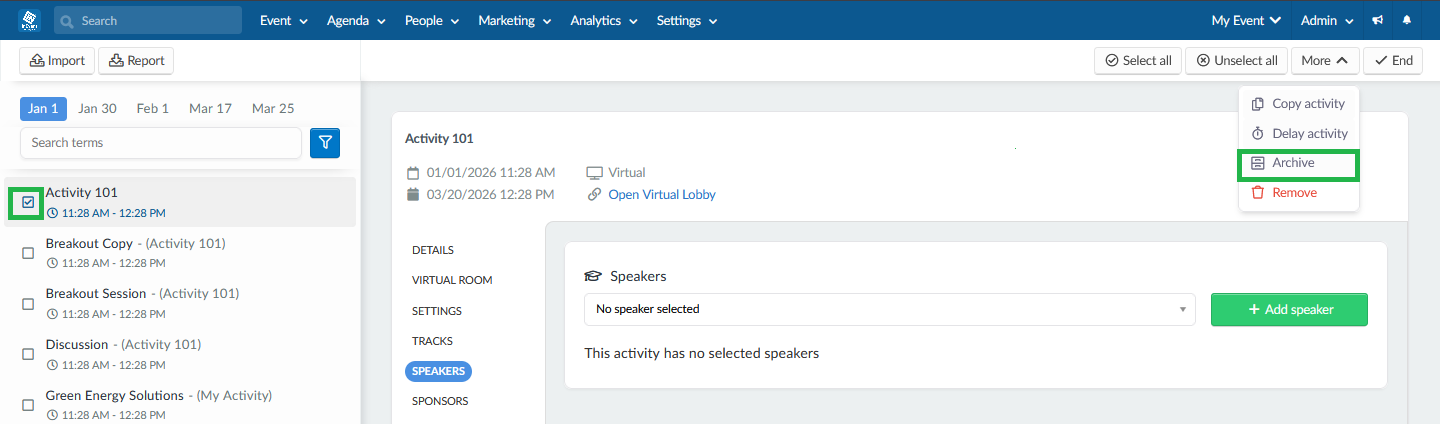Open the notifications bell icon

pyautogui.click(x=1408, y=20)
